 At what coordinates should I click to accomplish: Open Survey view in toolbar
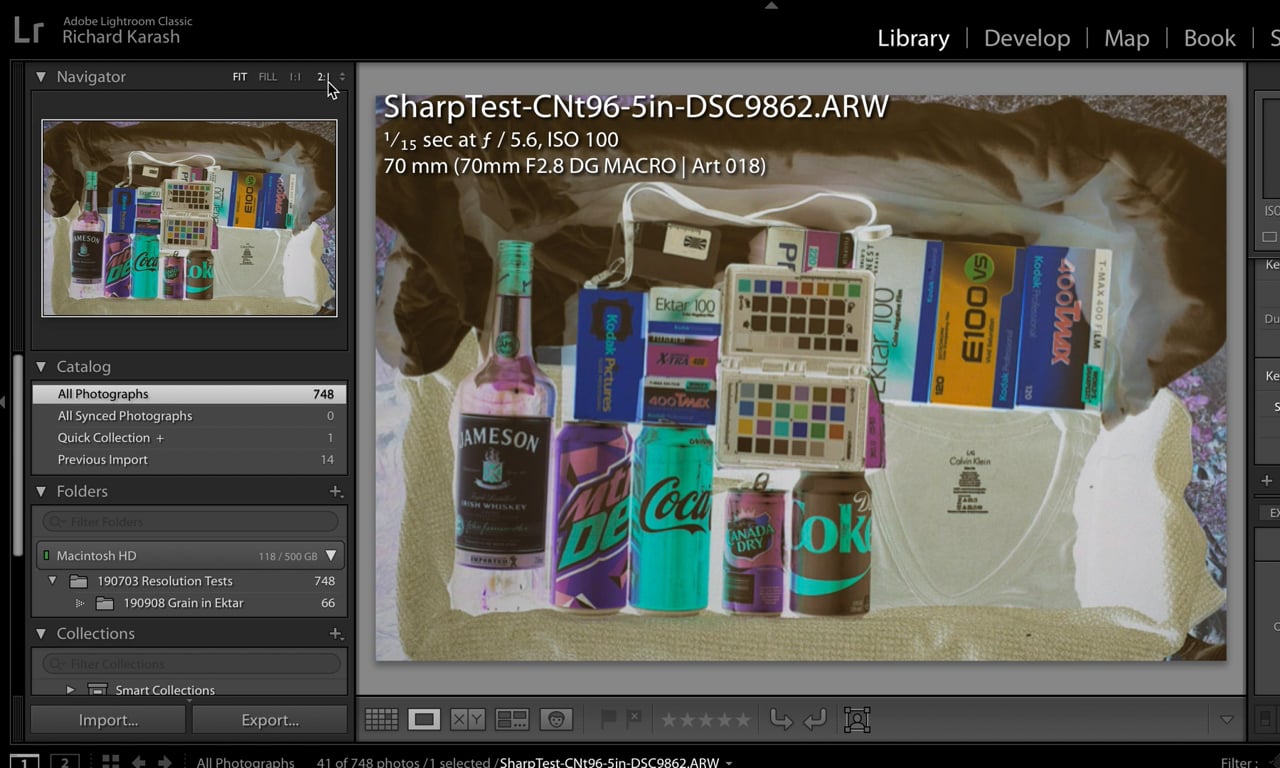point(512,719)
